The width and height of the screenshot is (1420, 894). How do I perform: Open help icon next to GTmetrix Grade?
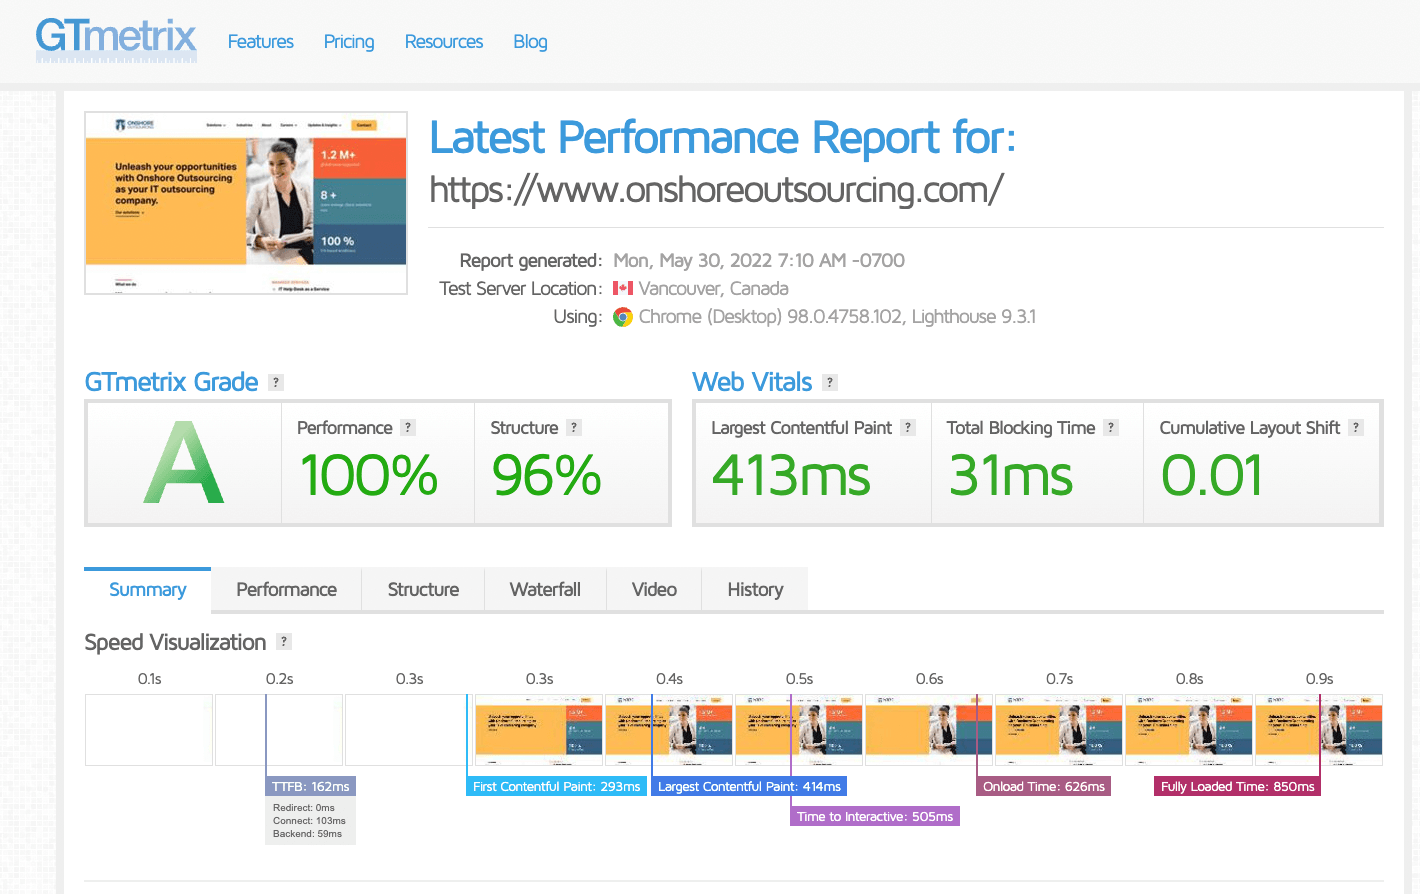click(x=276, y=382)
